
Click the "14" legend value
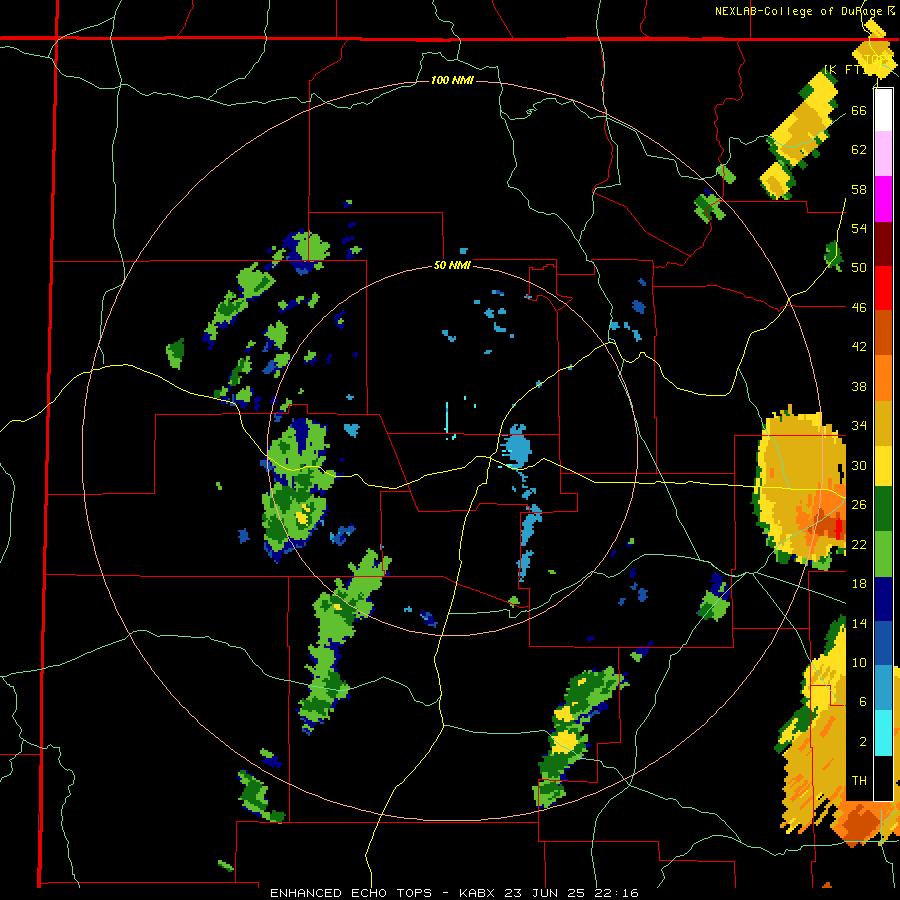coord(859,623)
